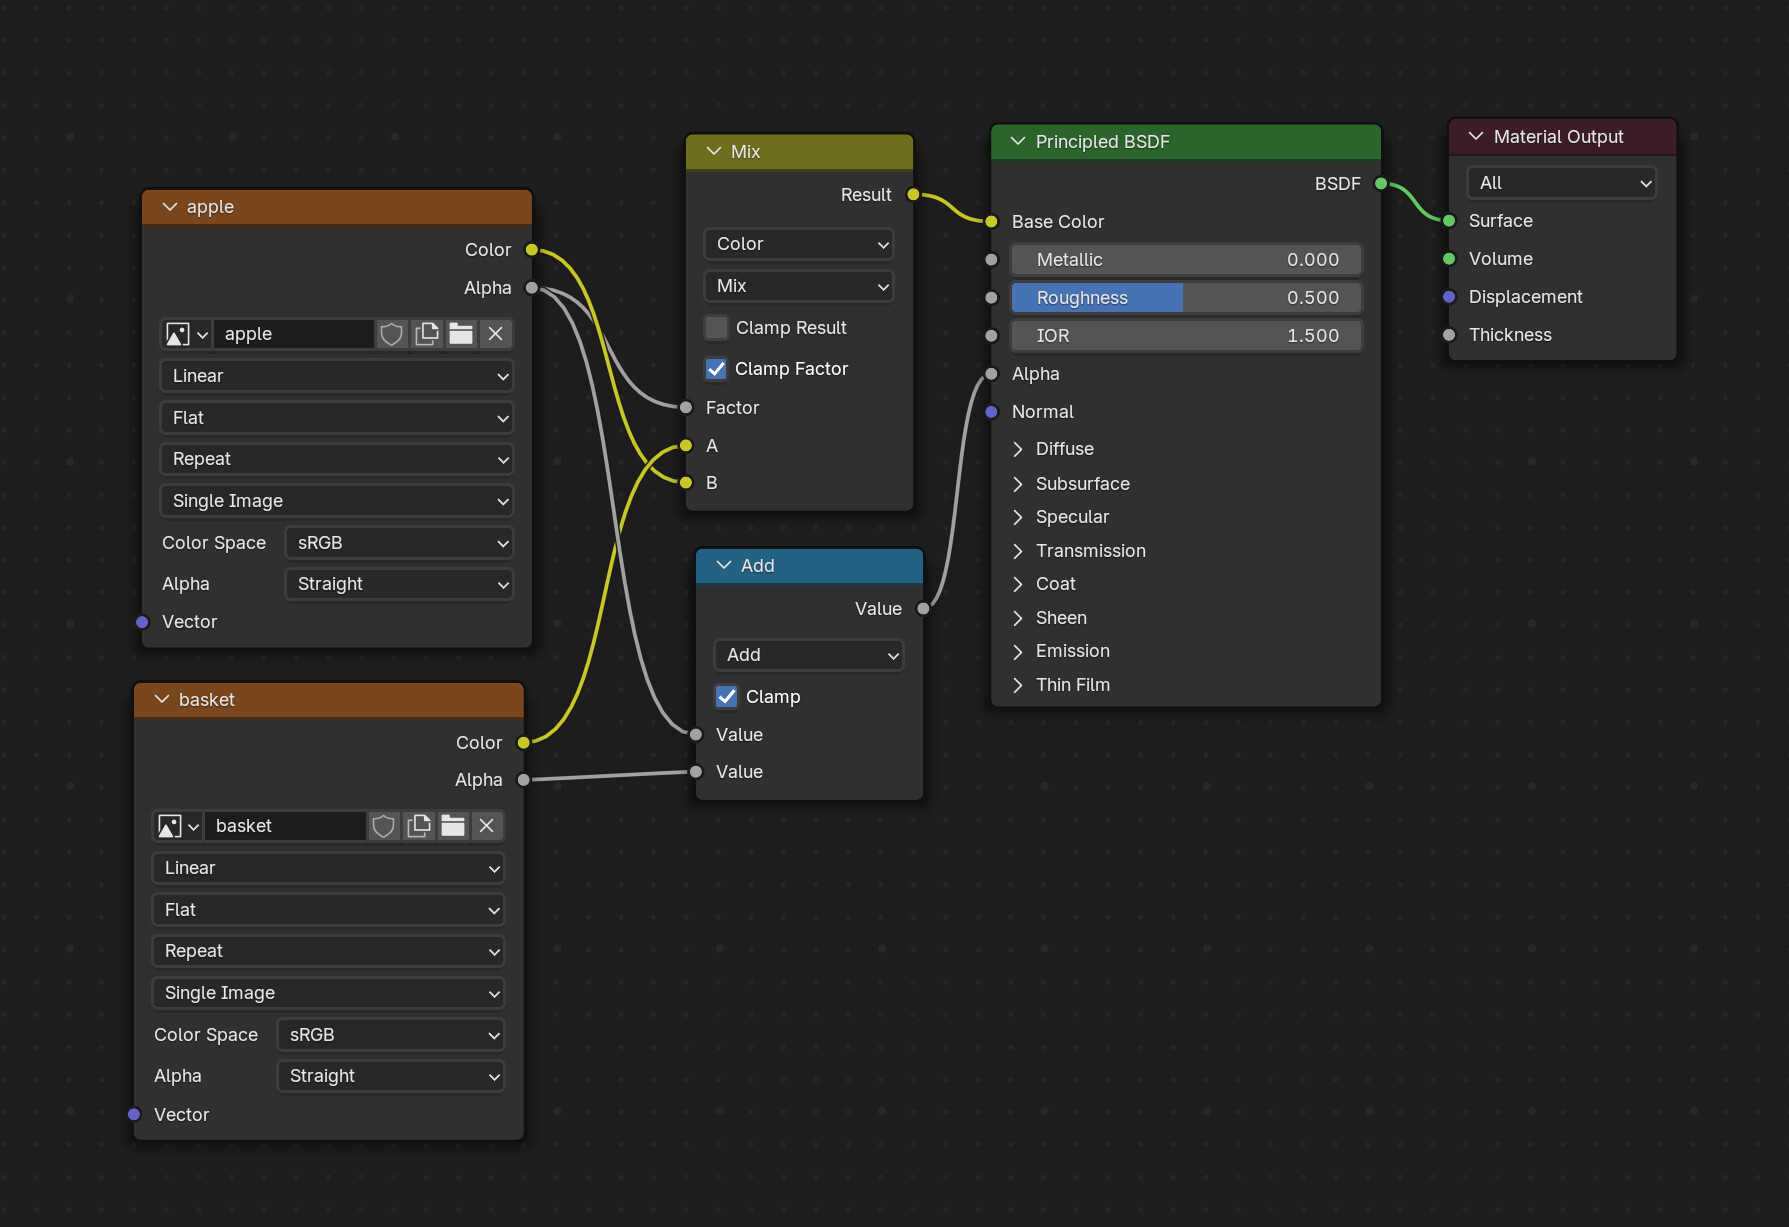This screenshot has height=1227, width=1789.
Task: Enable Clamp Result in Mix node
Action: point(716,328)
